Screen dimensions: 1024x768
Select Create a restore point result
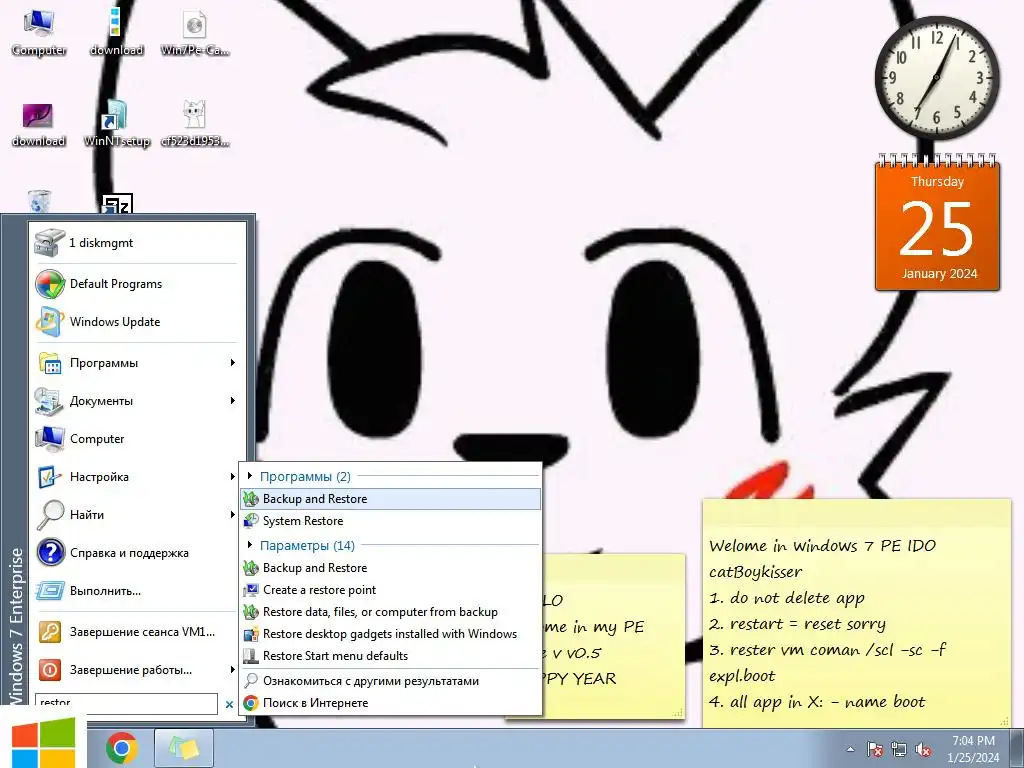point(391,590)
